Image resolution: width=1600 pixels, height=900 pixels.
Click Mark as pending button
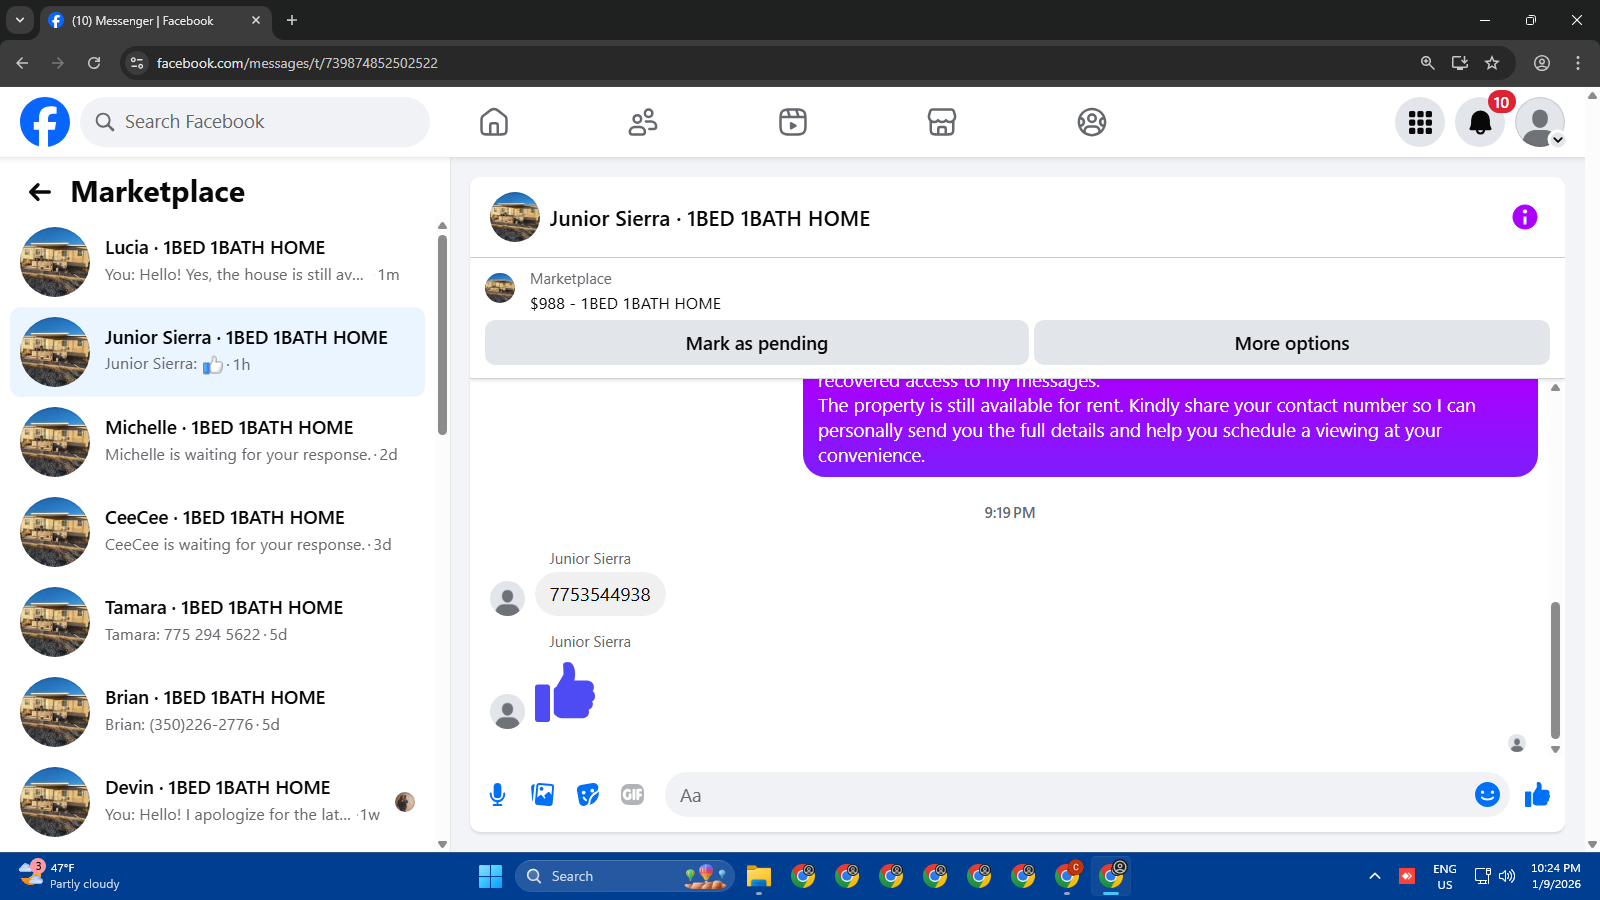[x=757, y=343]
